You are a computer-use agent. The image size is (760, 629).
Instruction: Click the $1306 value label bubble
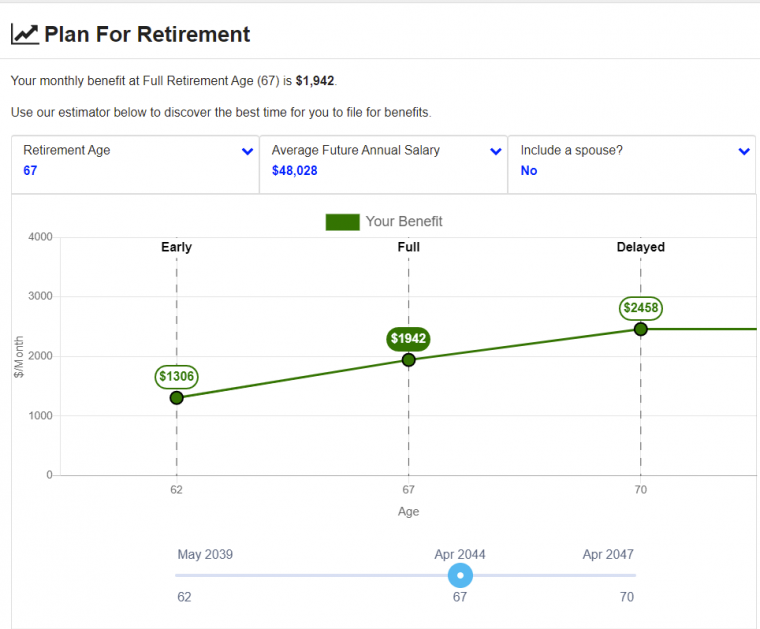click(177, 377)
